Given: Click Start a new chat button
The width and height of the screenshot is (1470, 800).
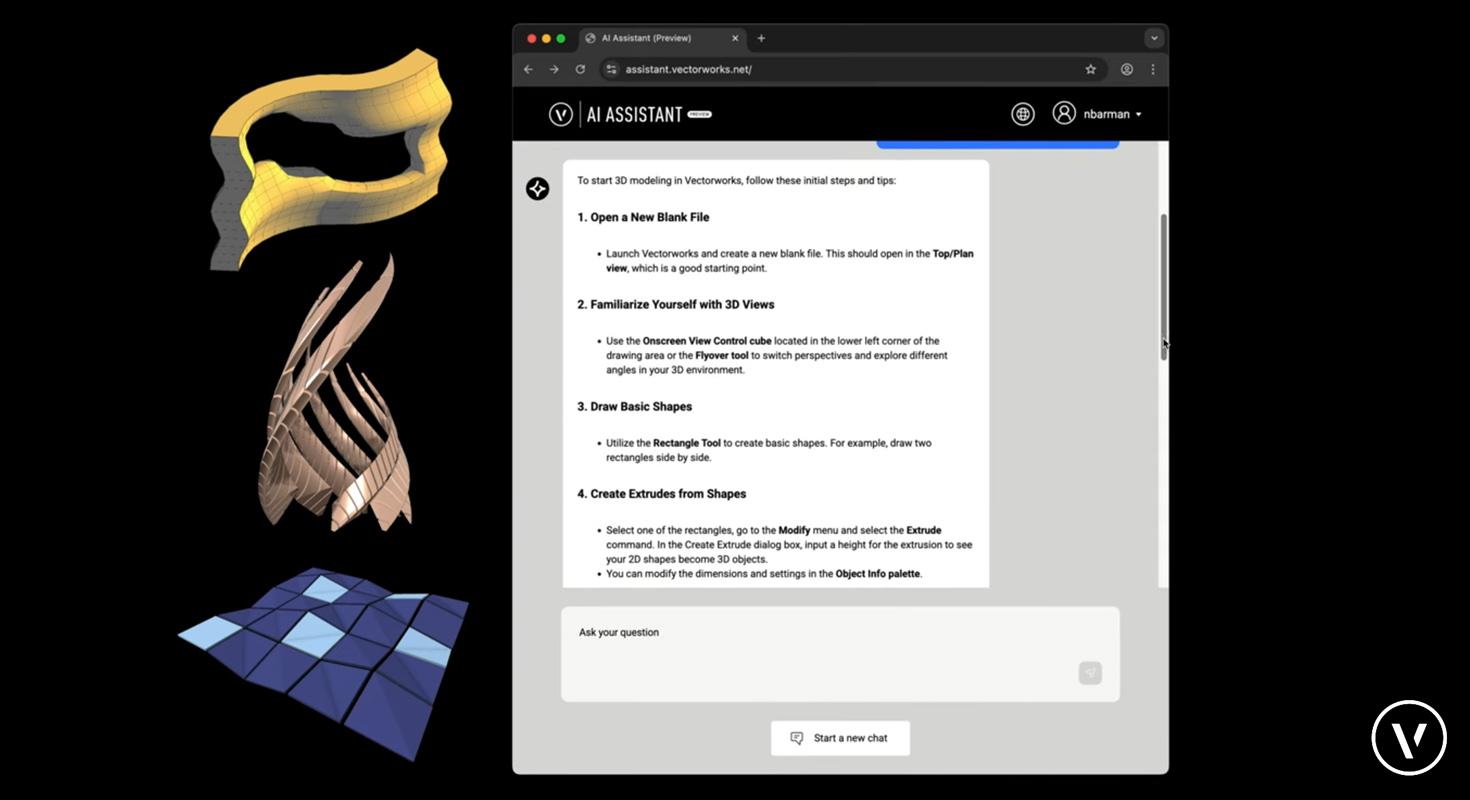Looking at the screenshot, I should (840, 738).
